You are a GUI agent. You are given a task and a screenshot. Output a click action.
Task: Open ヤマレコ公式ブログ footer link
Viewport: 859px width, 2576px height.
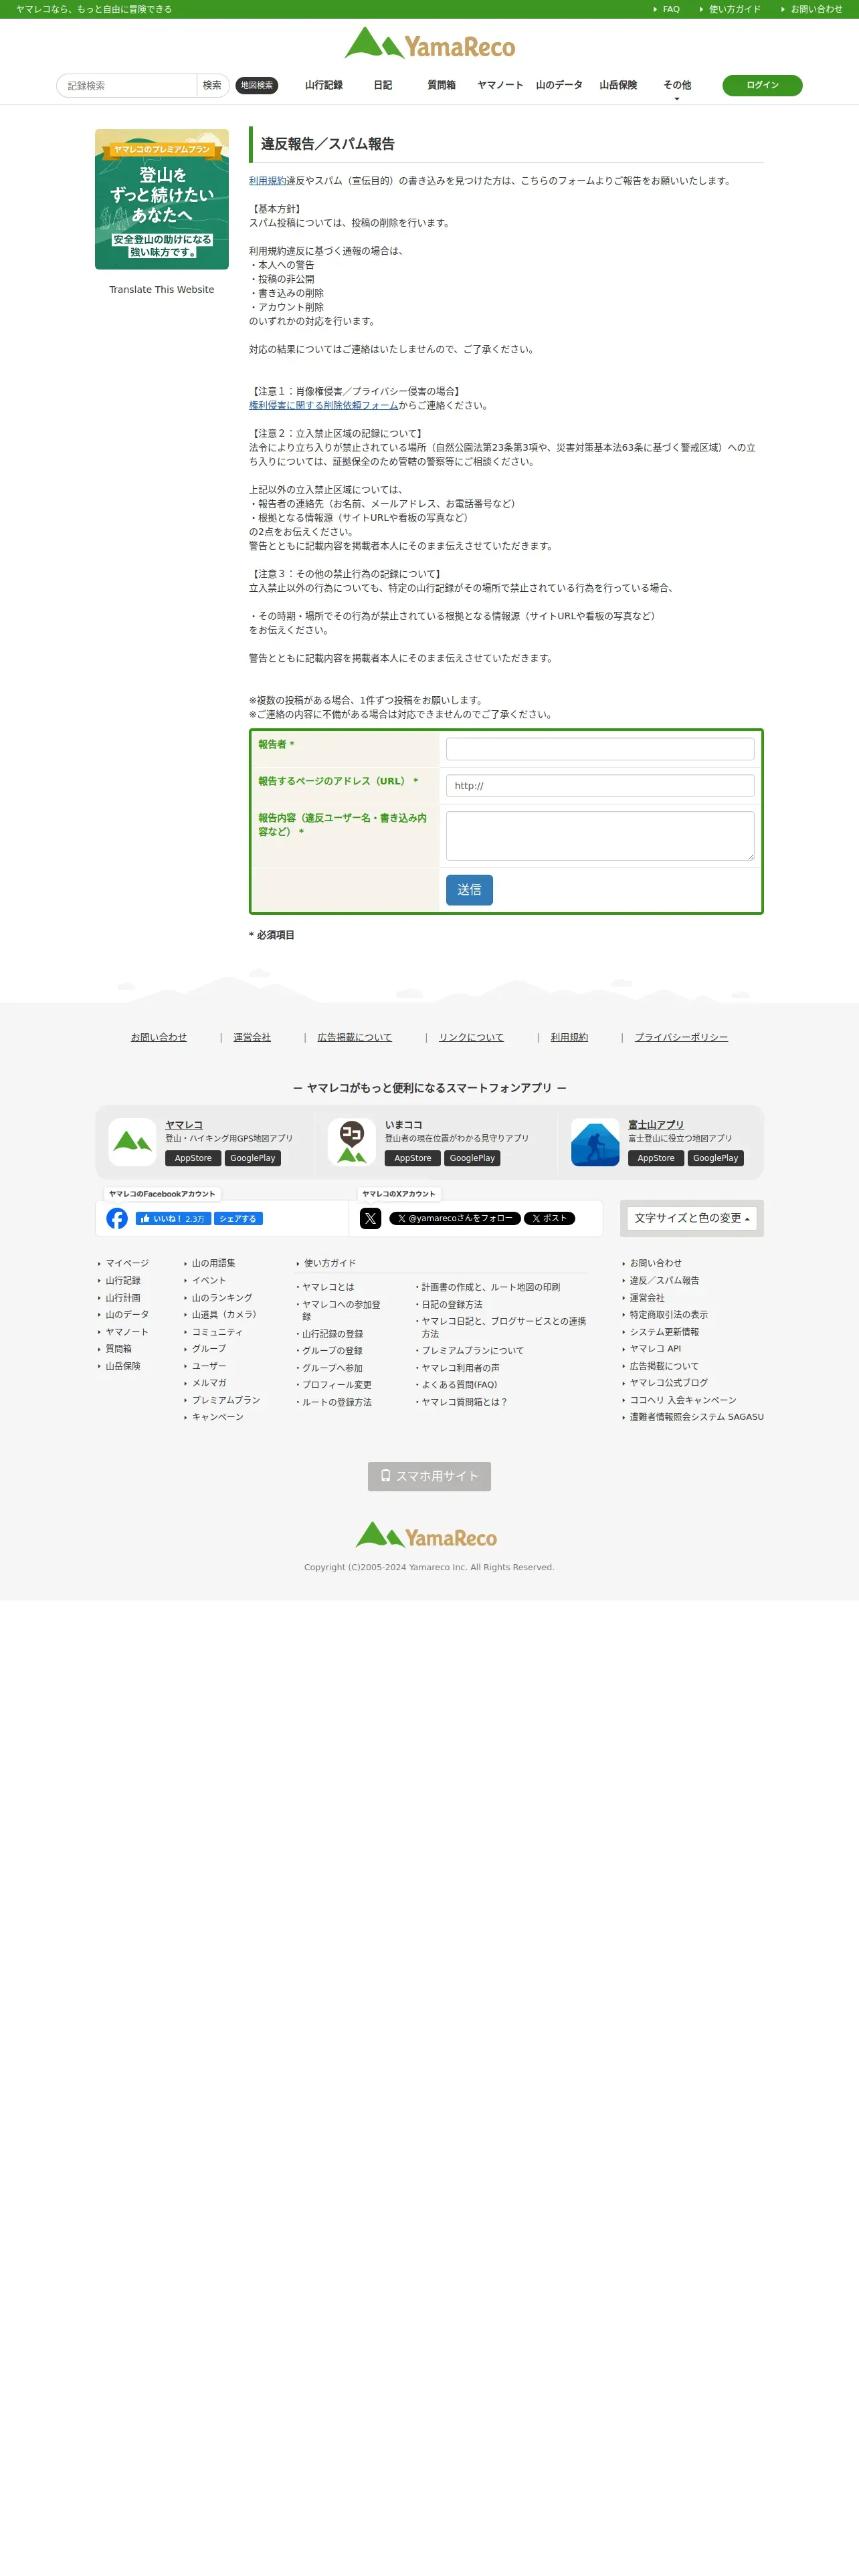(668, 1383)
